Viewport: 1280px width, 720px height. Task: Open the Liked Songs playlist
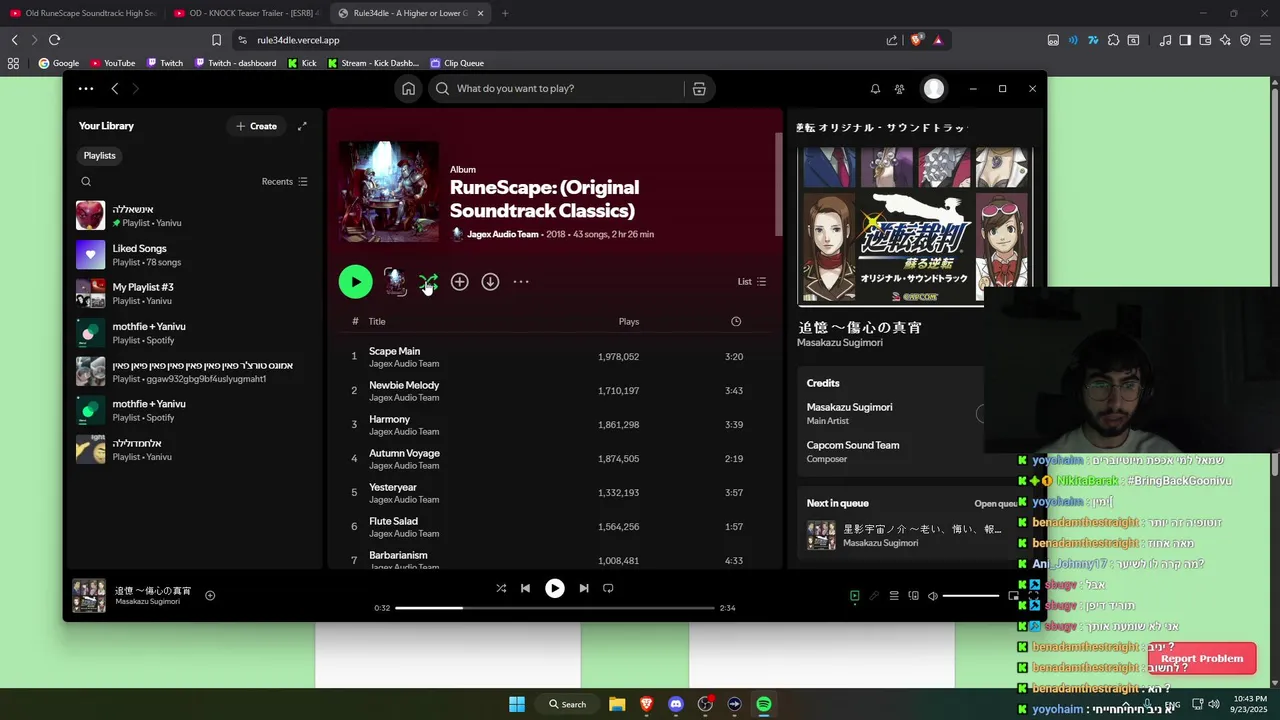195,255
